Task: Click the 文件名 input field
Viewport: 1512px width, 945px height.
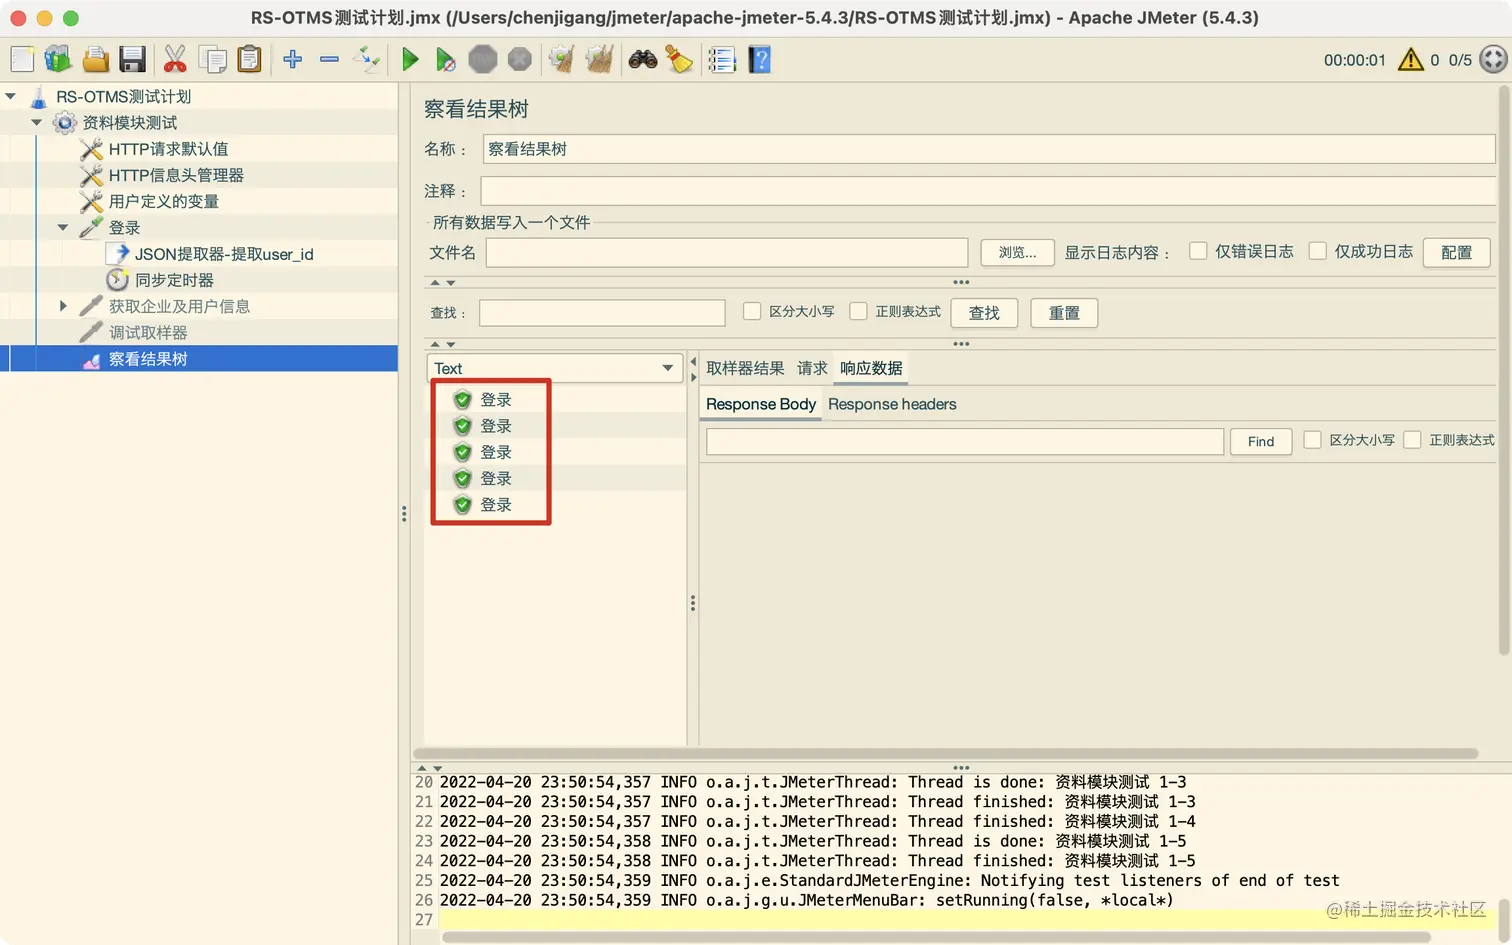Action: (727, 252)
